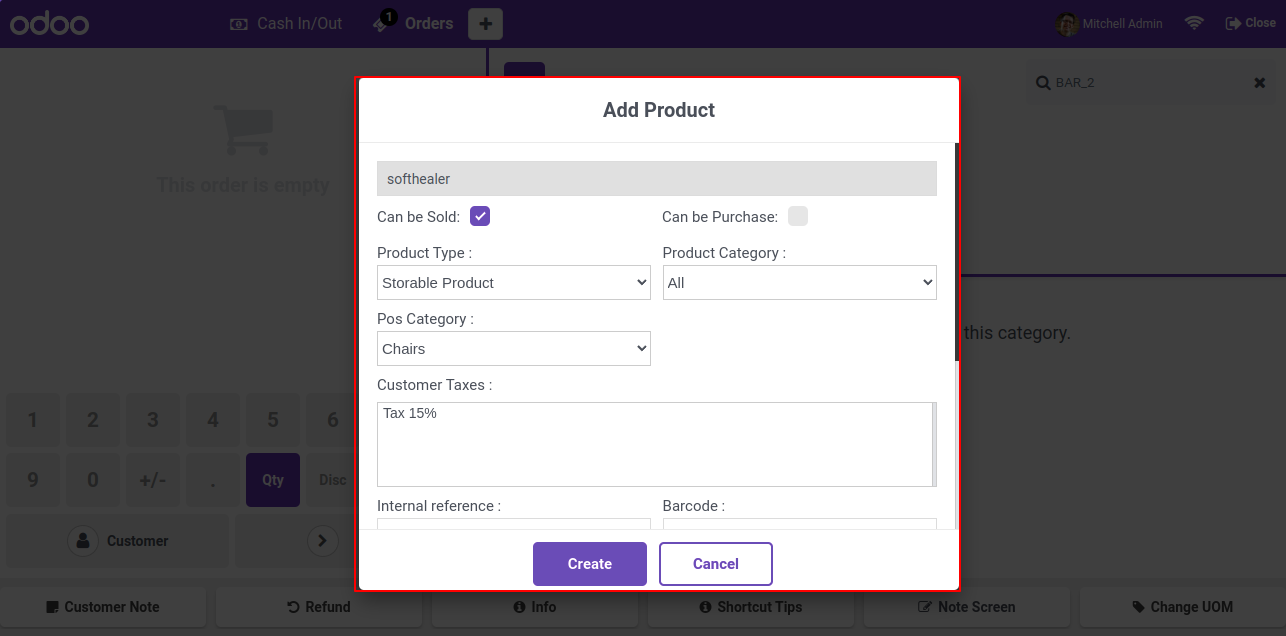
Task: Clear the BAR_2 search text
Action: click(1260, 83)
